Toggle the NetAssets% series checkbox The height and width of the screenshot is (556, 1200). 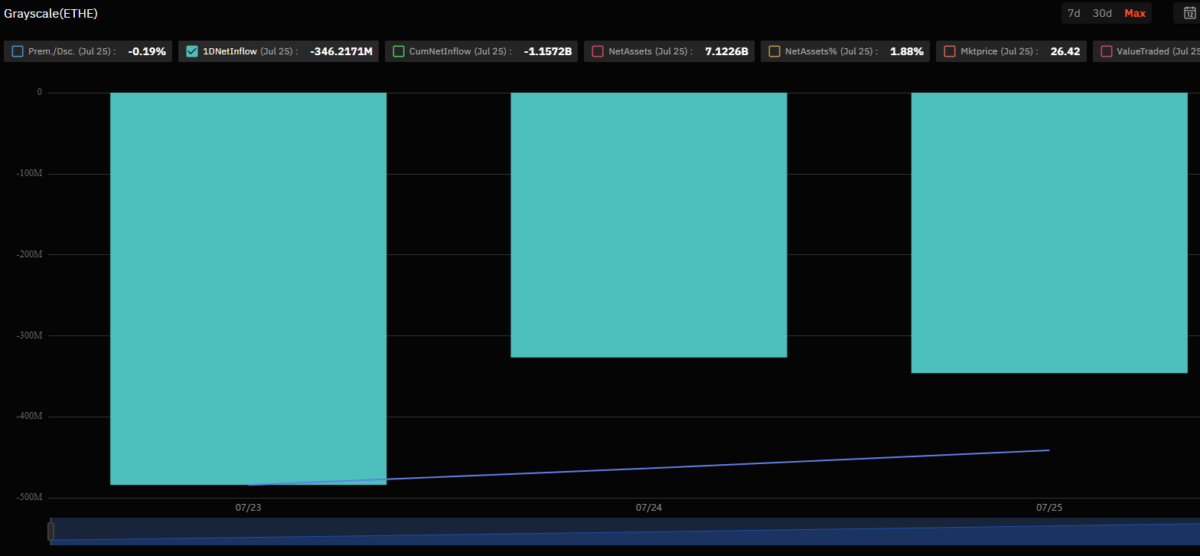[775, 51]
